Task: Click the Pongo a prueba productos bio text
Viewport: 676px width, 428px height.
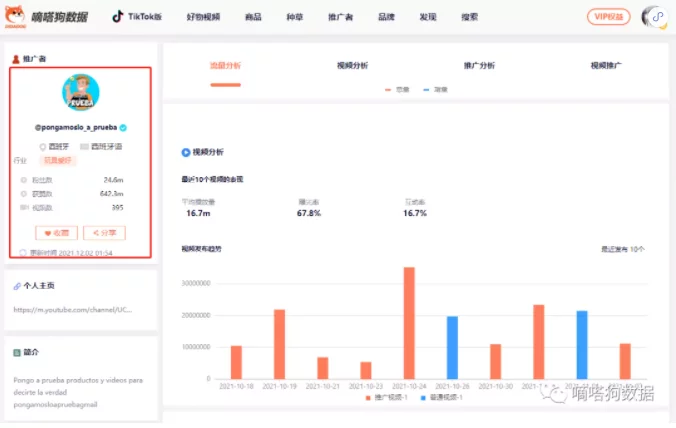Action: tap(78, 393)
